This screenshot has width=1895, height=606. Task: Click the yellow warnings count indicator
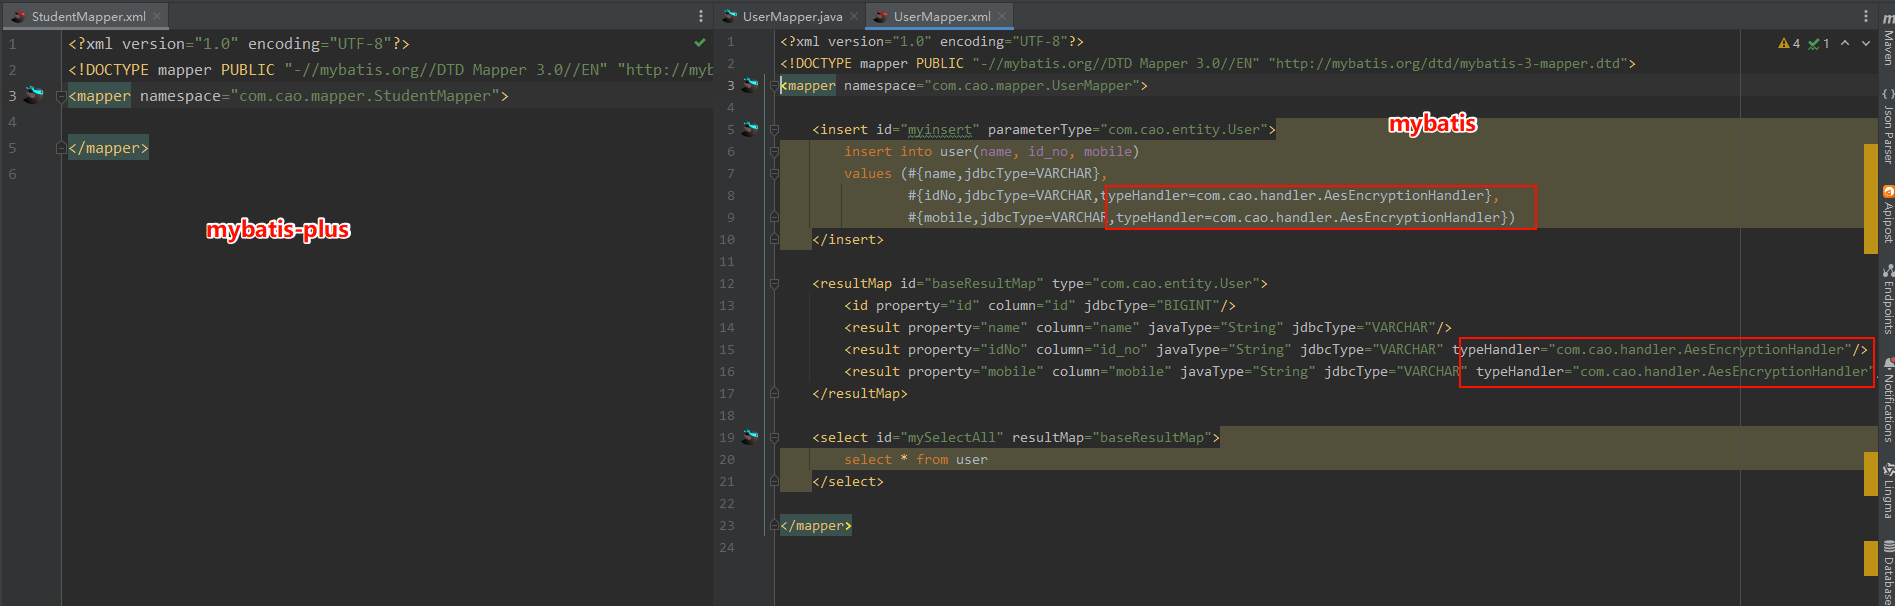tap(1789, 43)
